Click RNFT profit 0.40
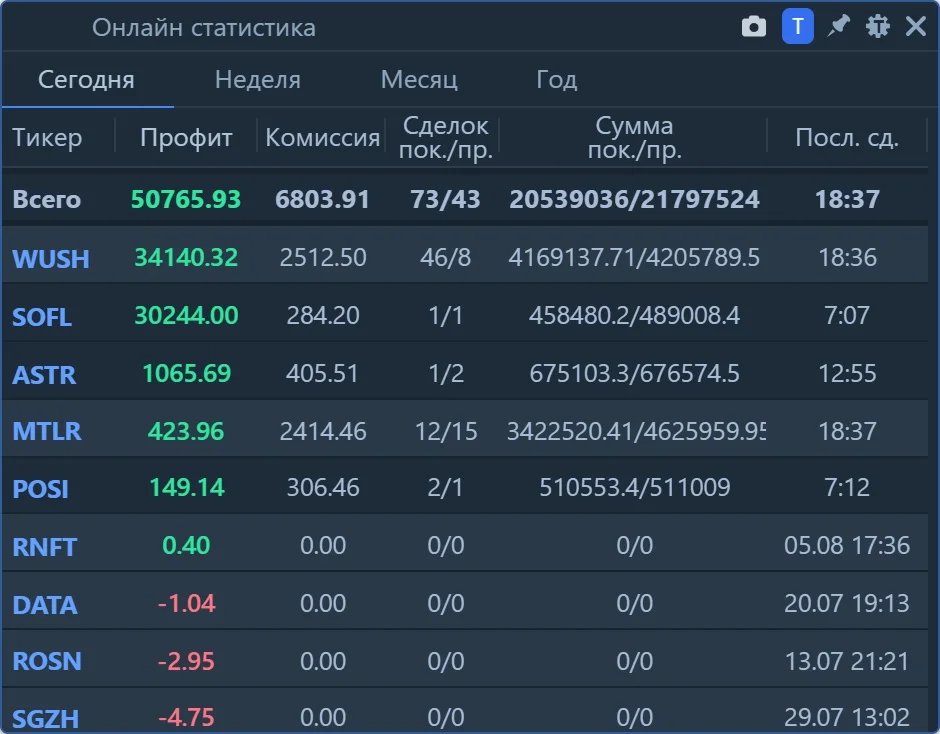Screen dimensions: 940x734 pyautogui.click(x=186, y=545)
